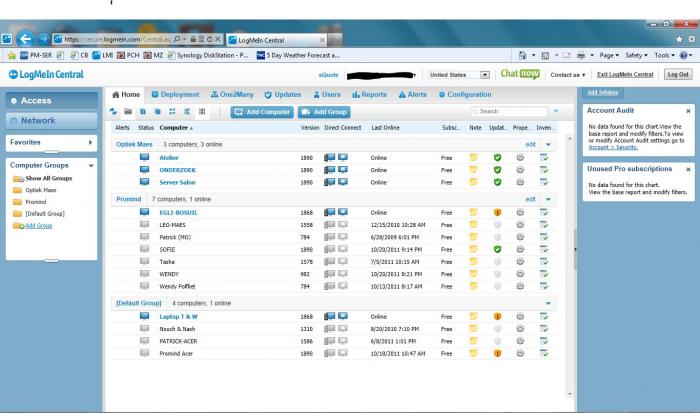This screenshot has height=413, width=700.
Task: Click the Chat now button
Action: (x=520, y=74)
